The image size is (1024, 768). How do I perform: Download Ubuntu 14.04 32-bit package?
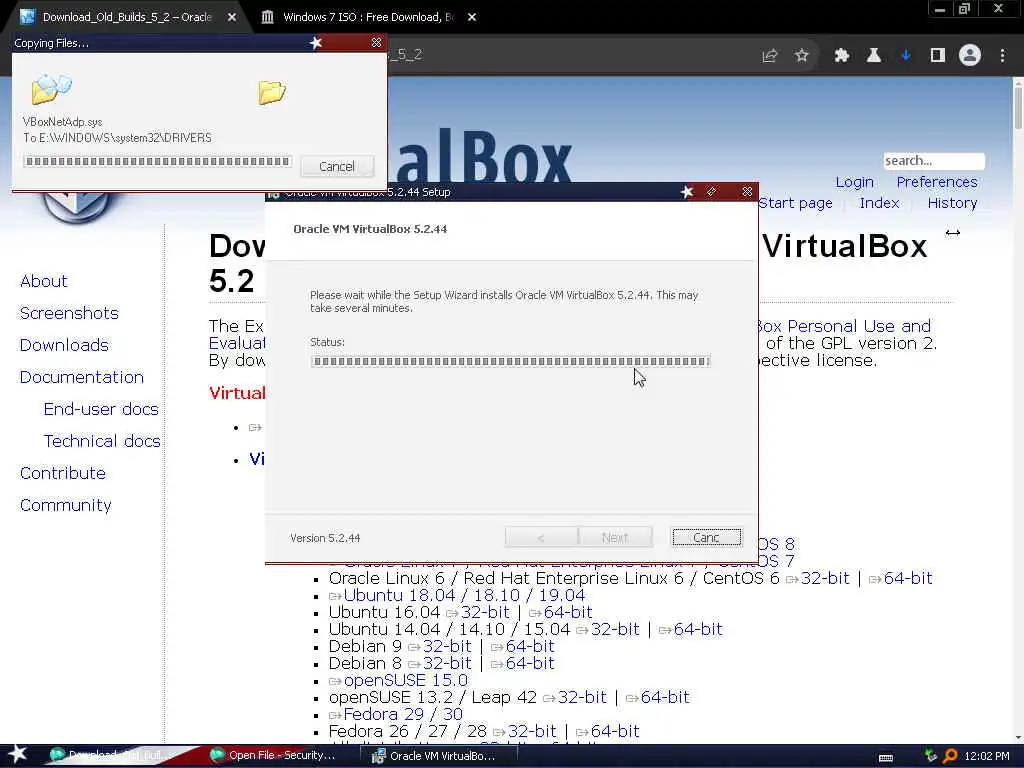pyautogui.click(x=615, y=630)
